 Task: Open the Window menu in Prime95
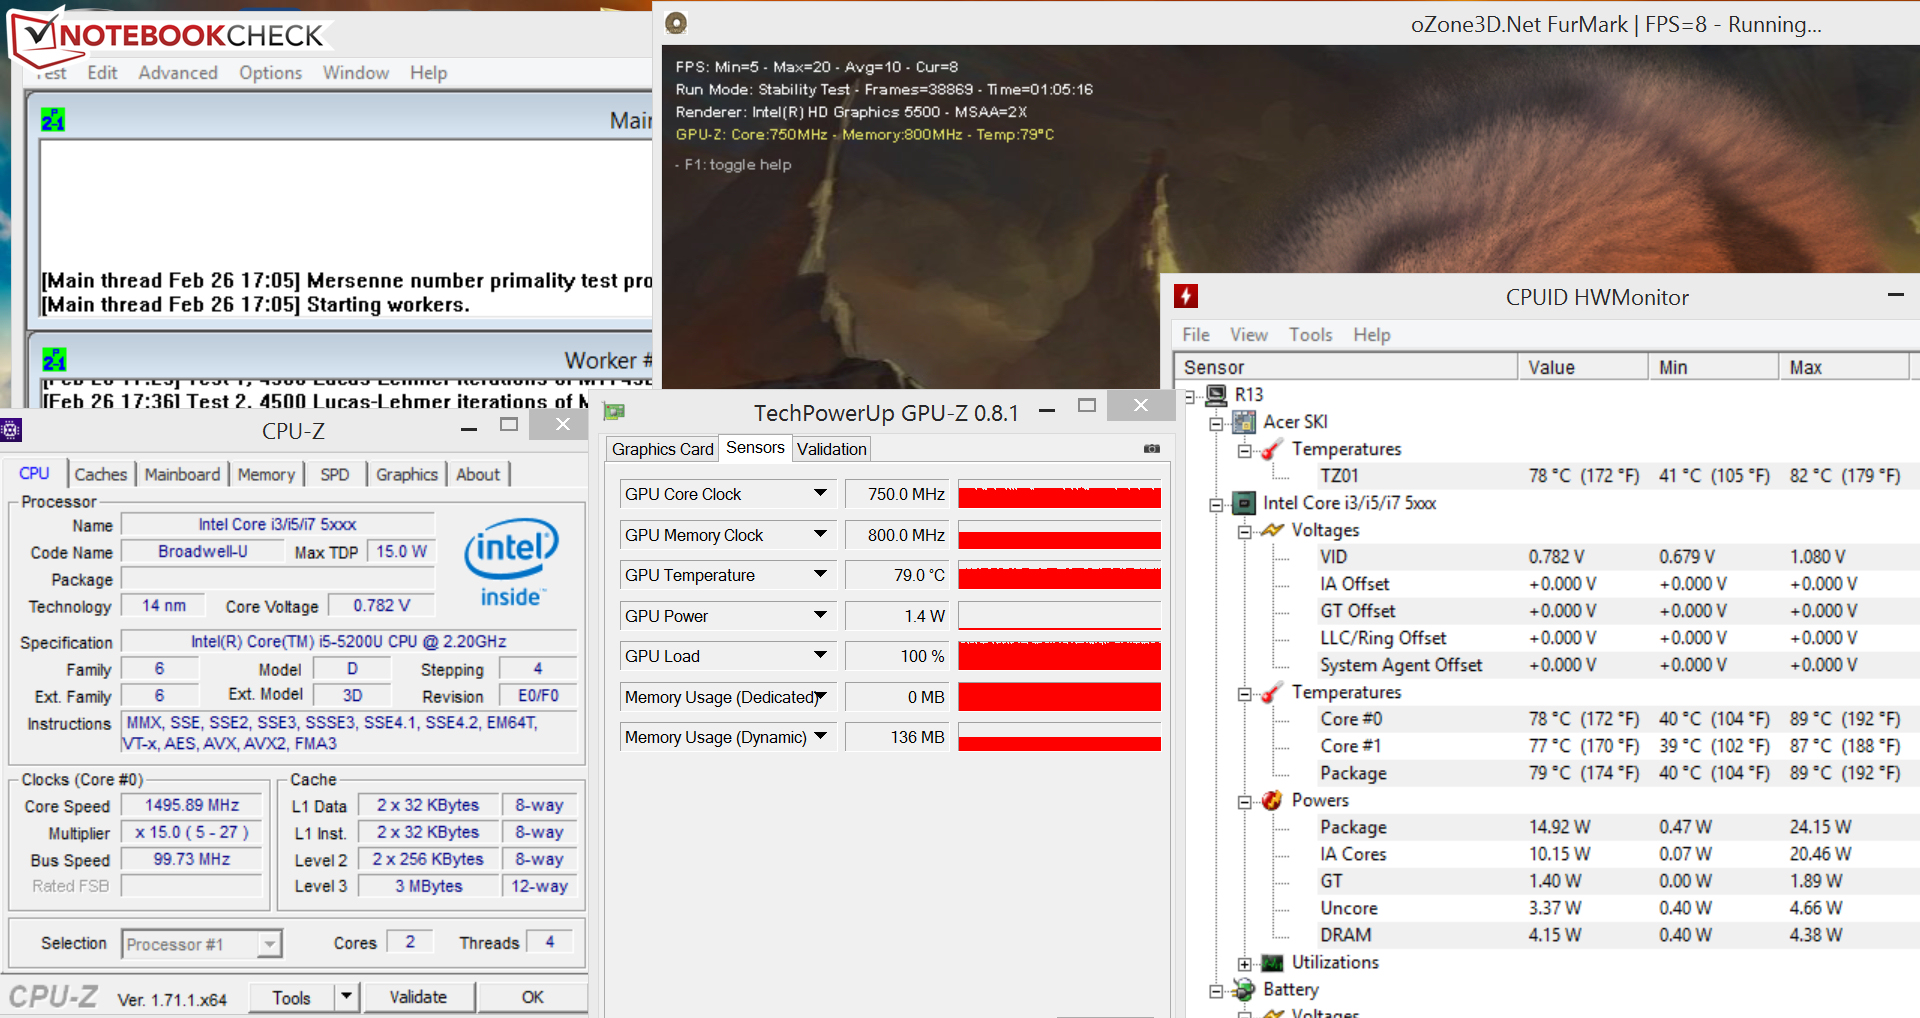pyautogui.click(x=355, y=73)
